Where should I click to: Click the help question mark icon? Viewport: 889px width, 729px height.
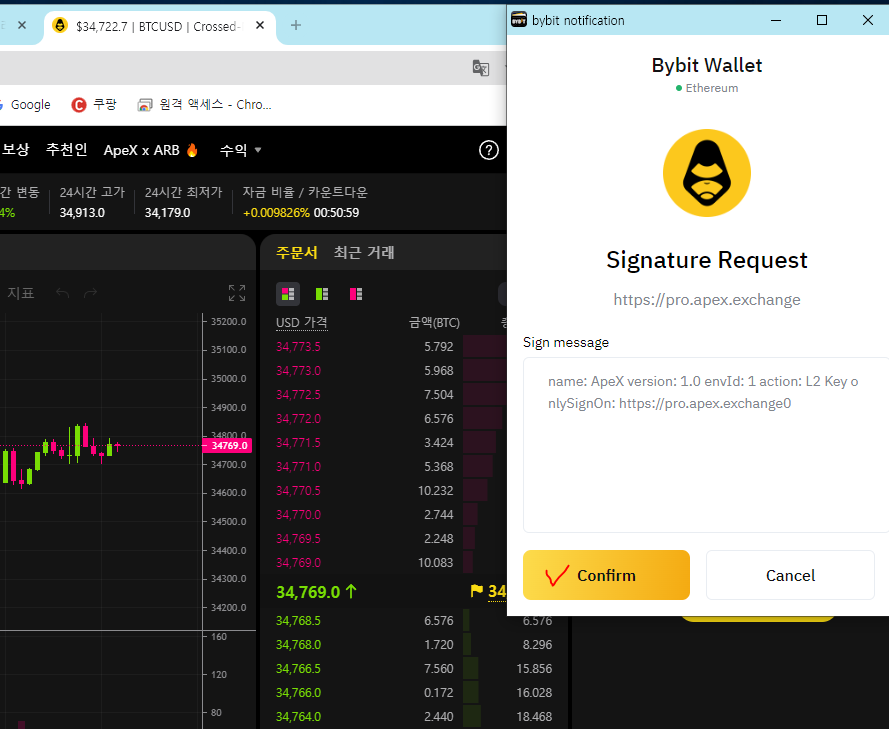tap(489, 150)
